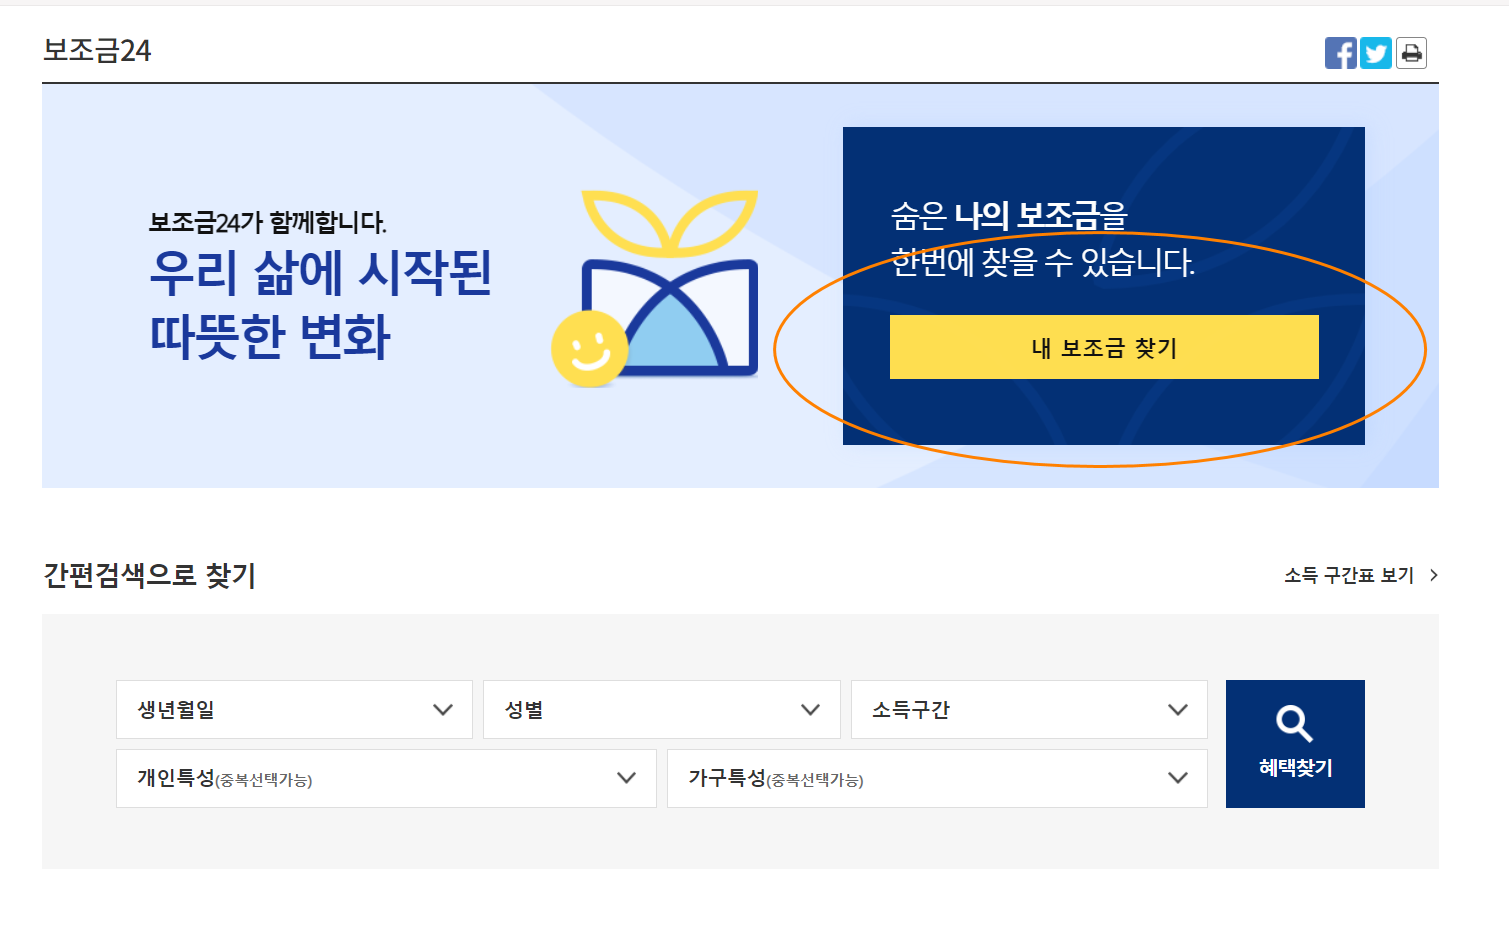Click the 내 보조금 찾기 yellow button
Viewport: 1509px width, 937px height.
(x=1104, y=347)
